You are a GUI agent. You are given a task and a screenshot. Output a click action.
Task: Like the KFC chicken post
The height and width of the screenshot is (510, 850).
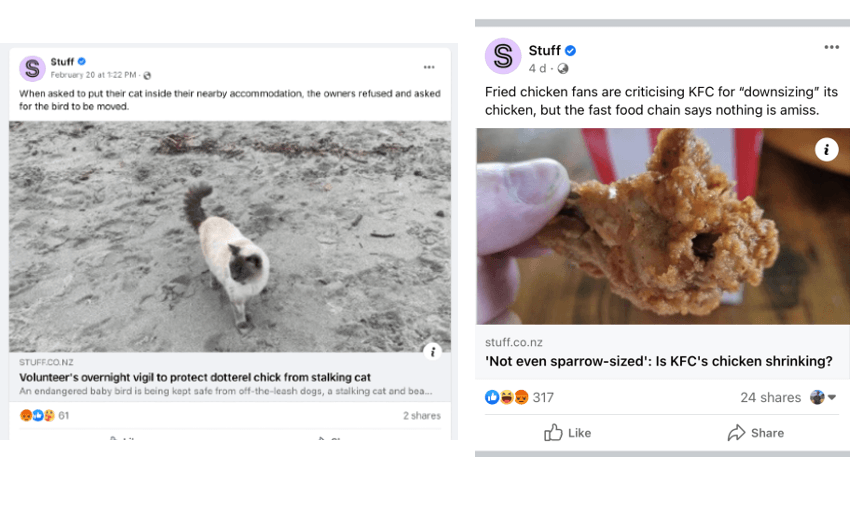pos(567,433)
